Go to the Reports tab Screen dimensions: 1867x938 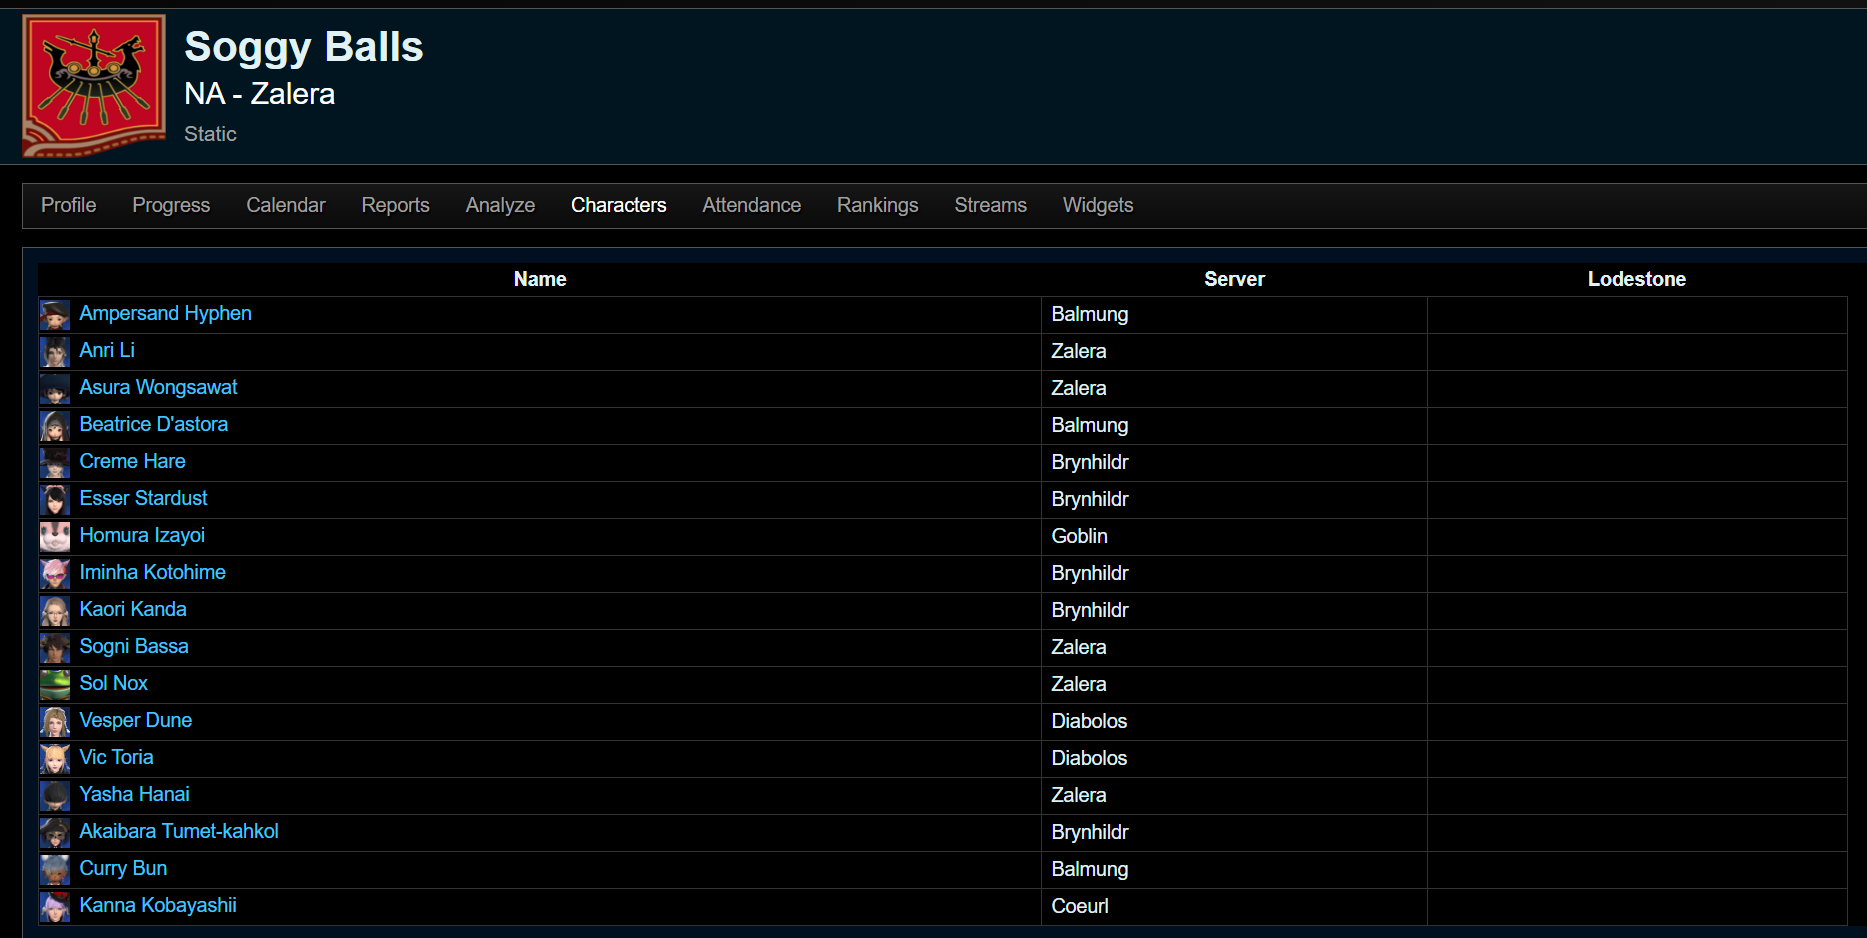396,205
